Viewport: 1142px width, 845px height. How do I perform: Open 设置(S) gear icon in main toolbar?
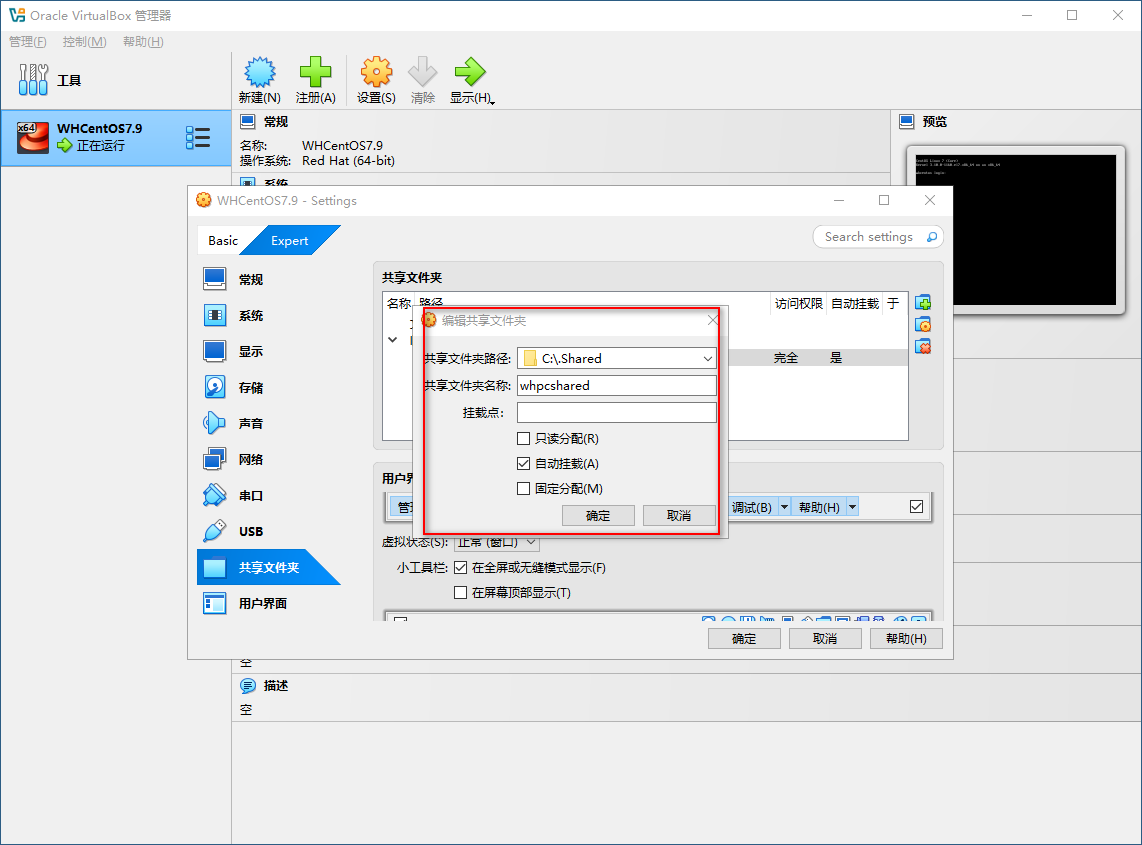(376, 72)
